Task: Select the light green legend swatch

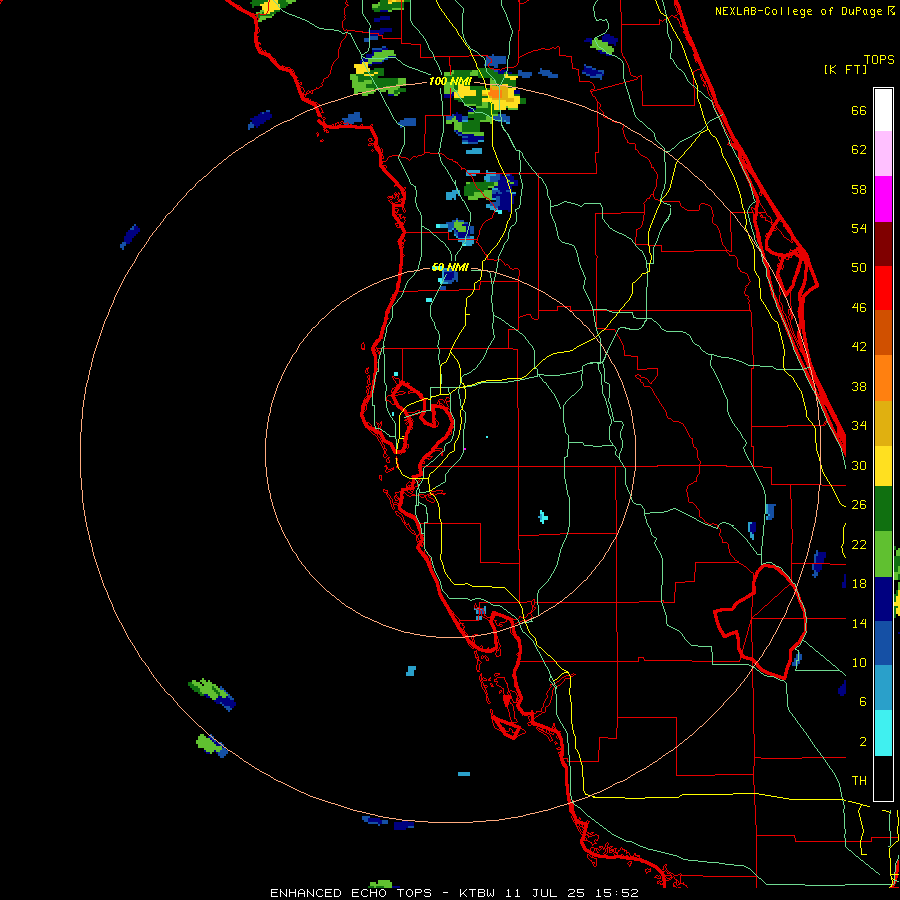Action: pos(883,554)
